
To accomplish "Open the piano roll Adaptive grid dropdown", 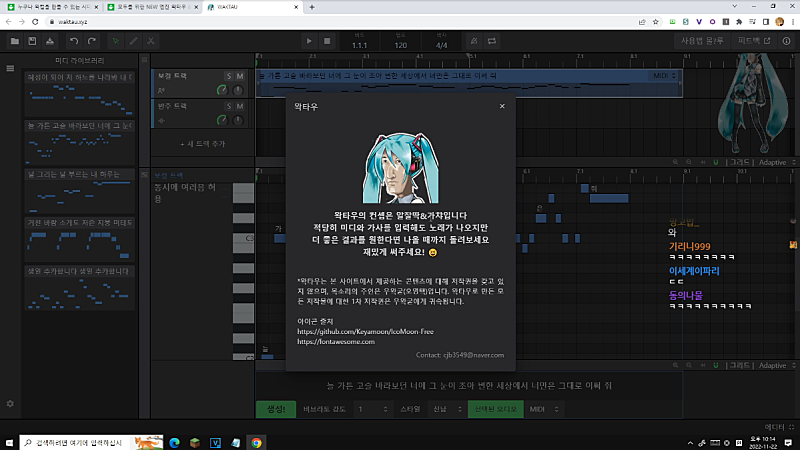I will pyautogui.click(x=776, y=365).
